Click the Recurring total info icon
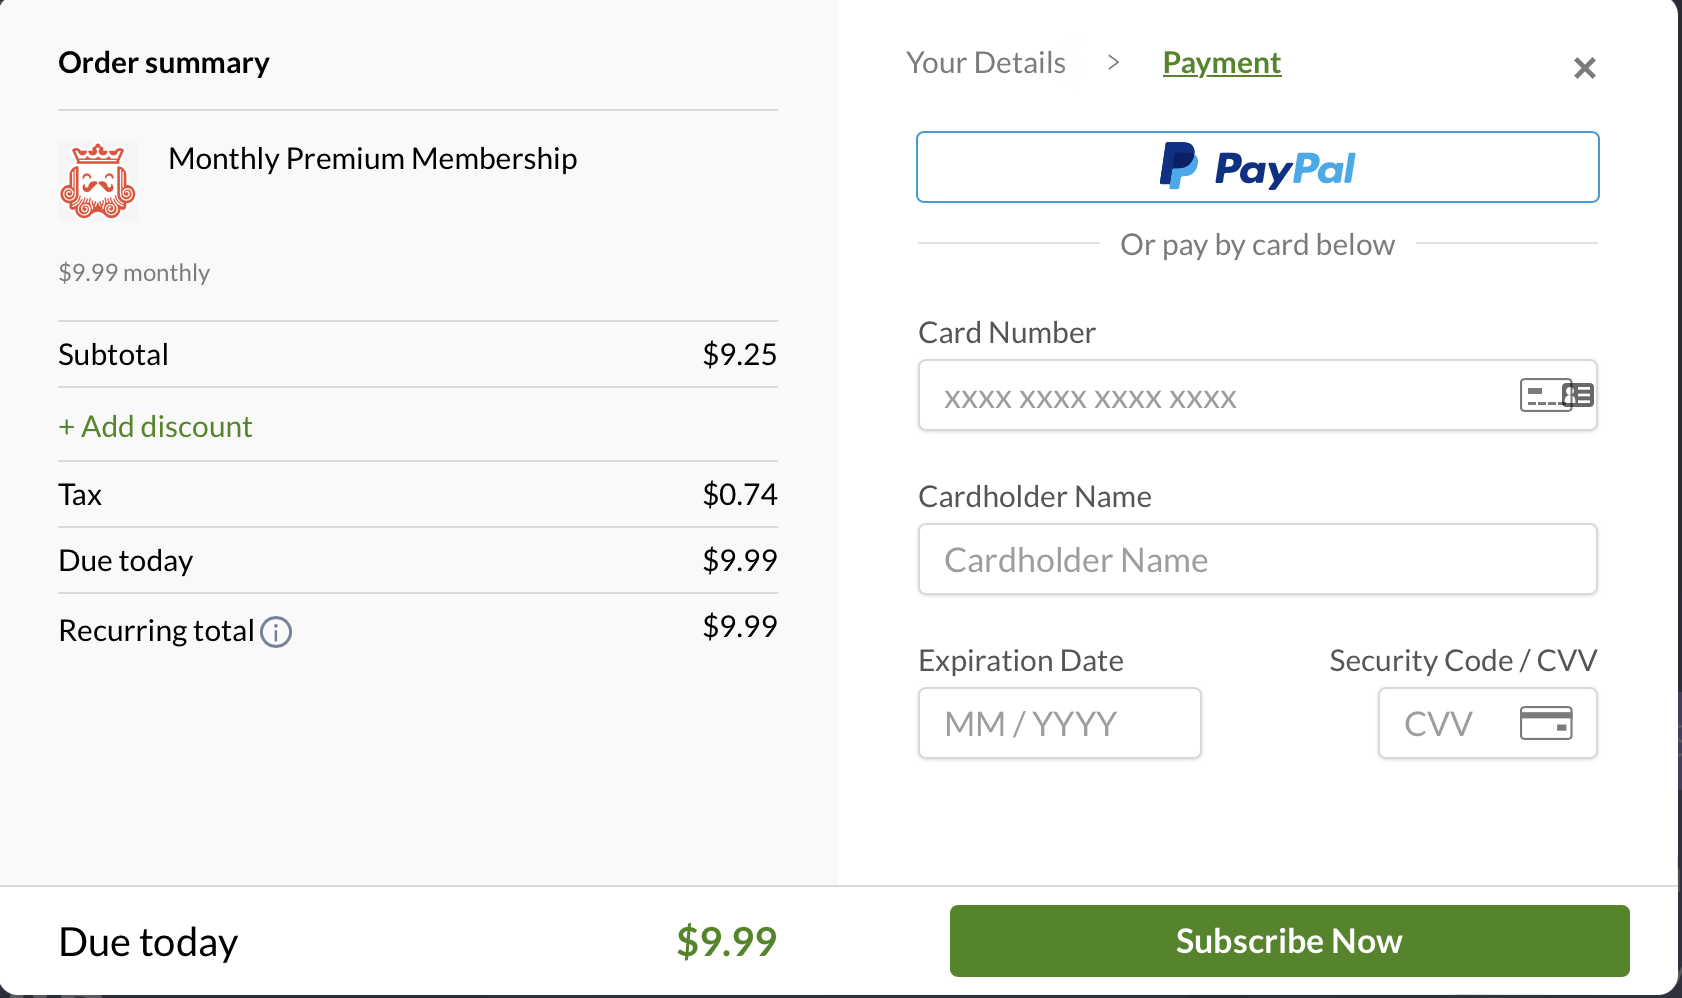The width and height of the screenshot is (1682, 998). [276, 632]
